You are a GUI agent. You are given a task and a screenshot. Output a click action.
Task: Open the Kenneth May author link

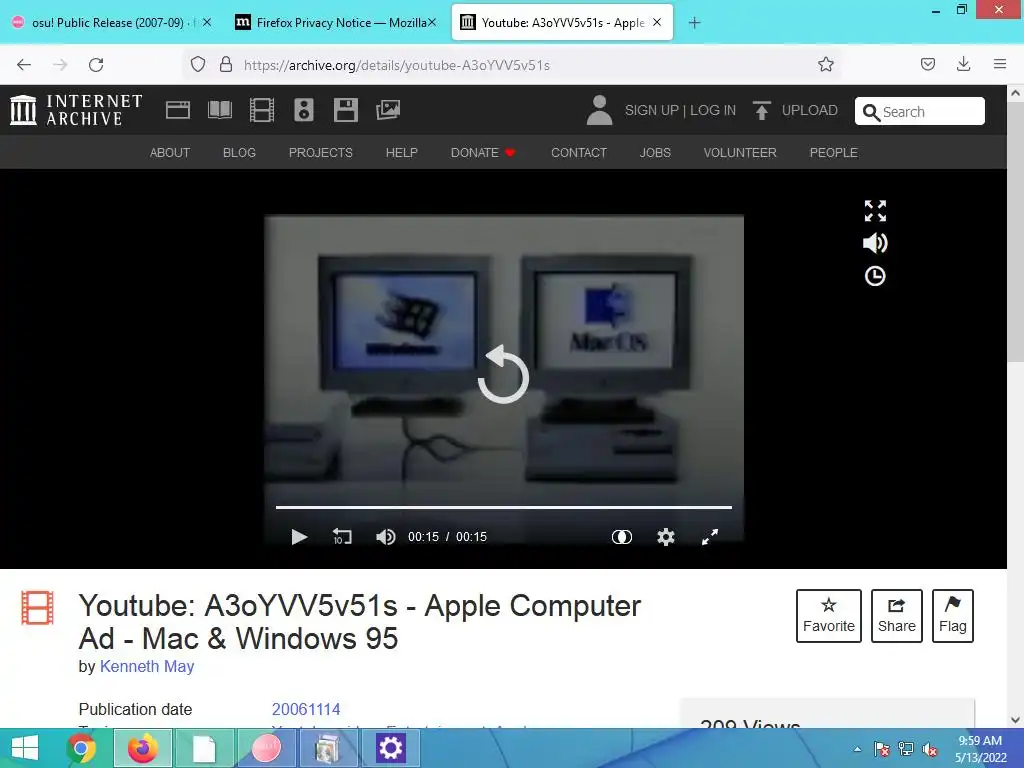click(x=147, y=666)
